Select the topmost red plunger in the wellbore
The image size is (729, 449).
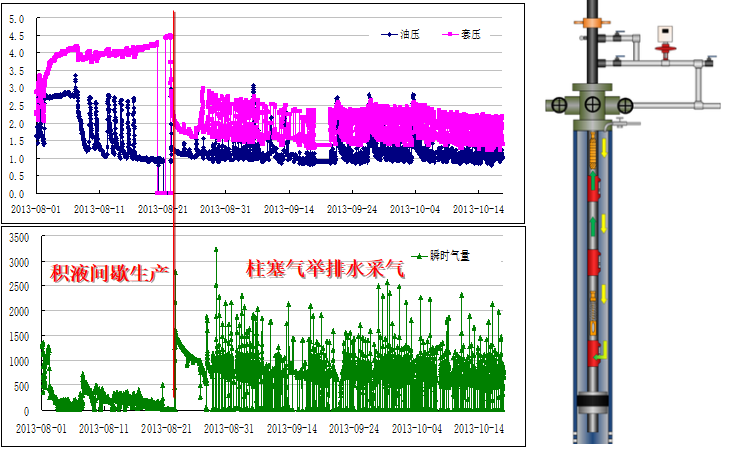coord(594,187)
